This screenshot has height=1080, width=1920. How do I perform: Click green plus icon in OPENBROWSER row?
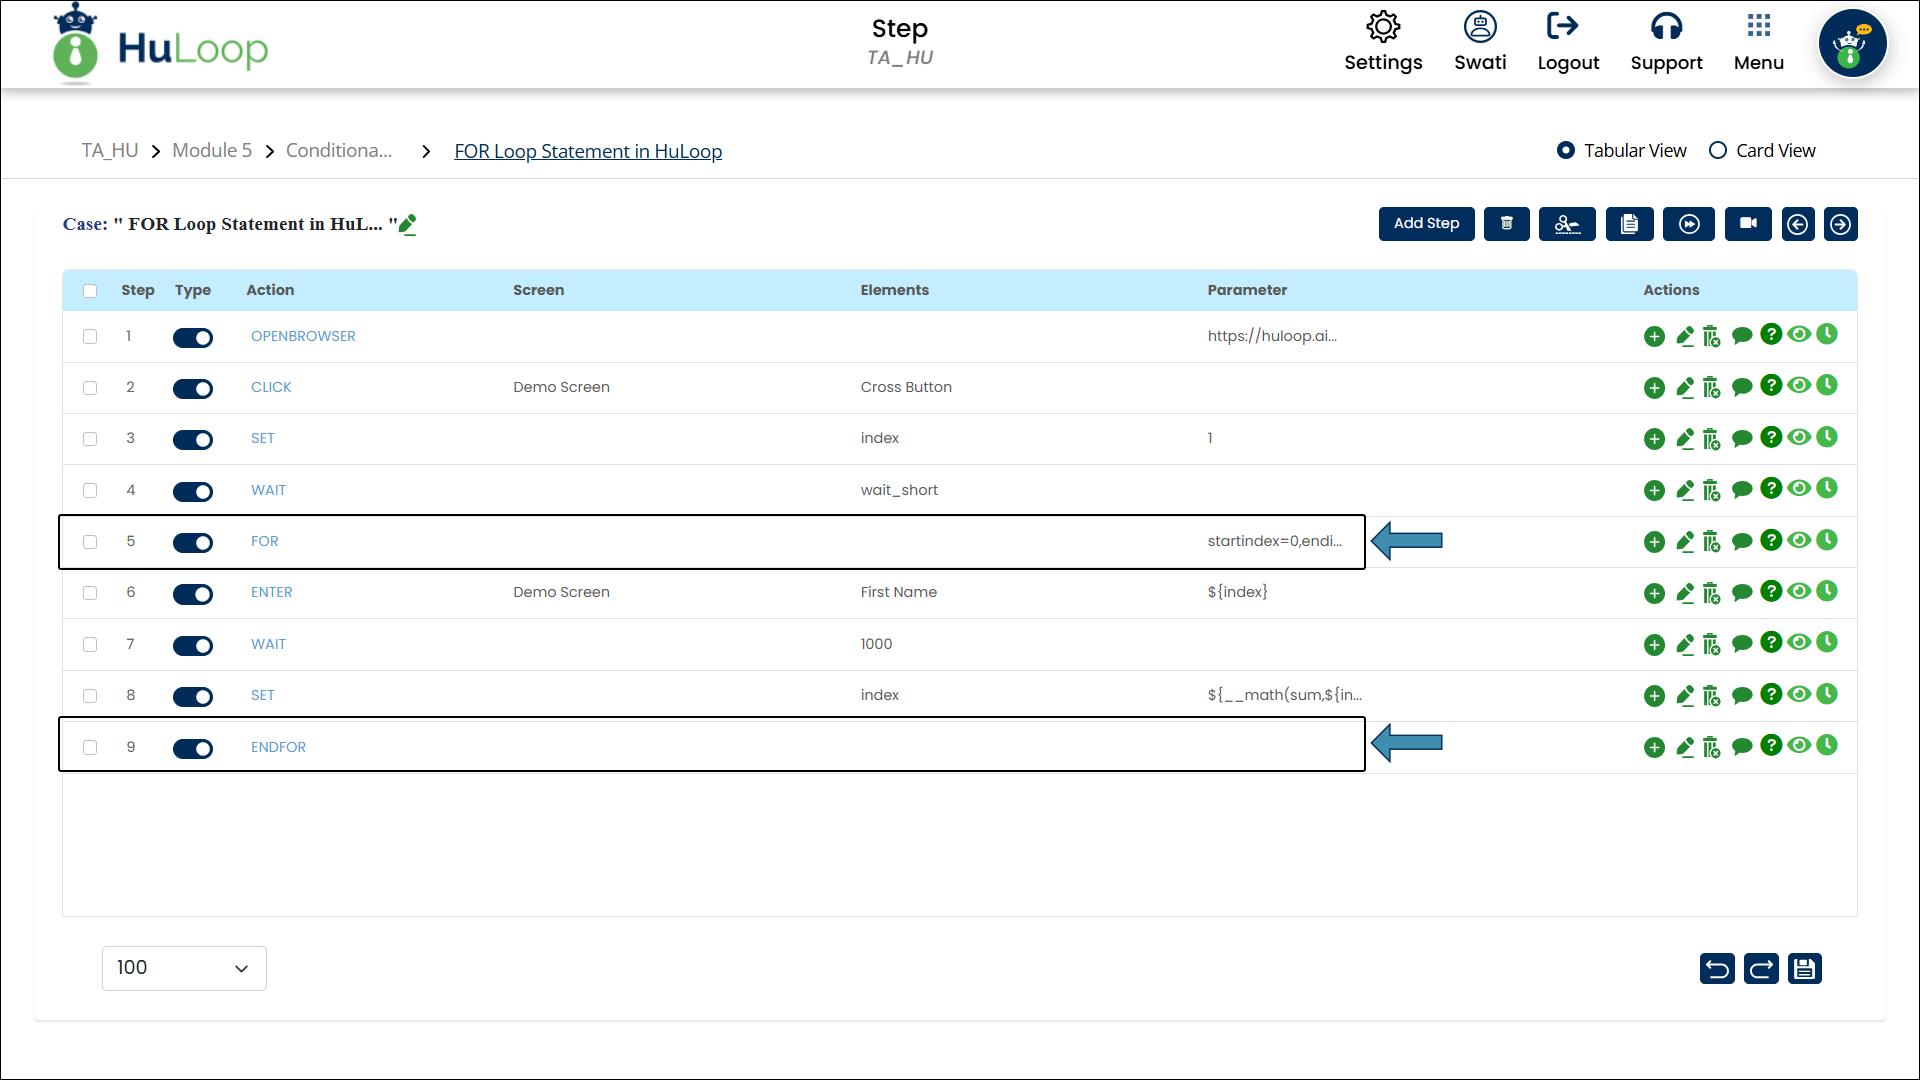(1654, 337)
